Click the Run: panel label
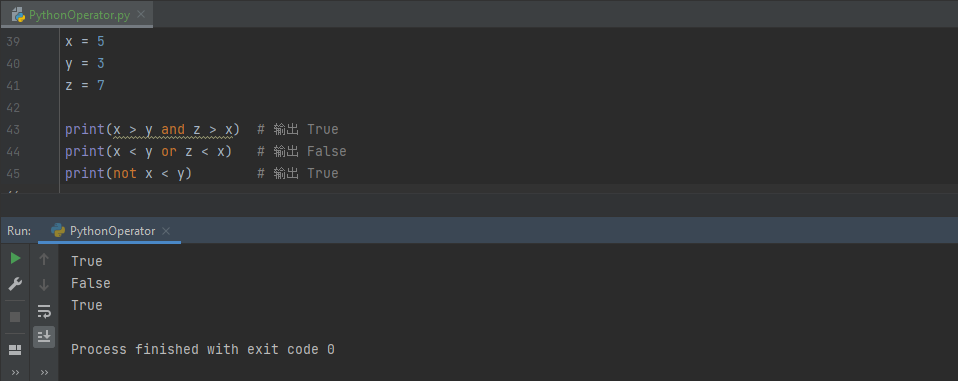 coord(19,231)
